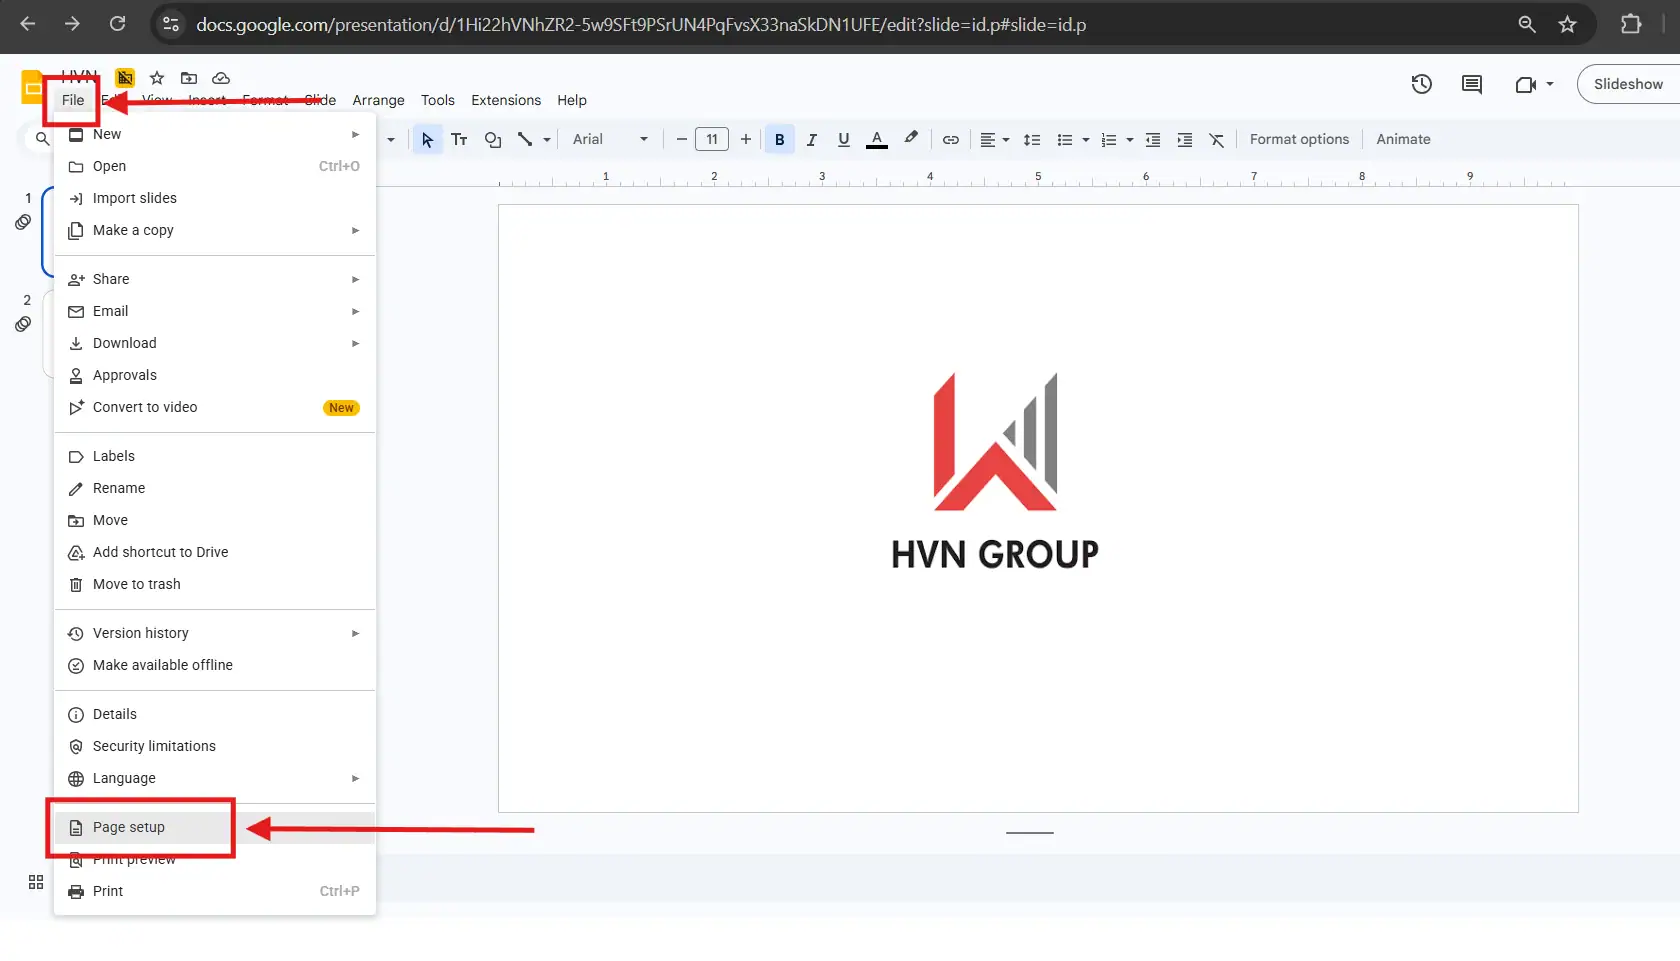Select Approvals menu item

point(215,375)
